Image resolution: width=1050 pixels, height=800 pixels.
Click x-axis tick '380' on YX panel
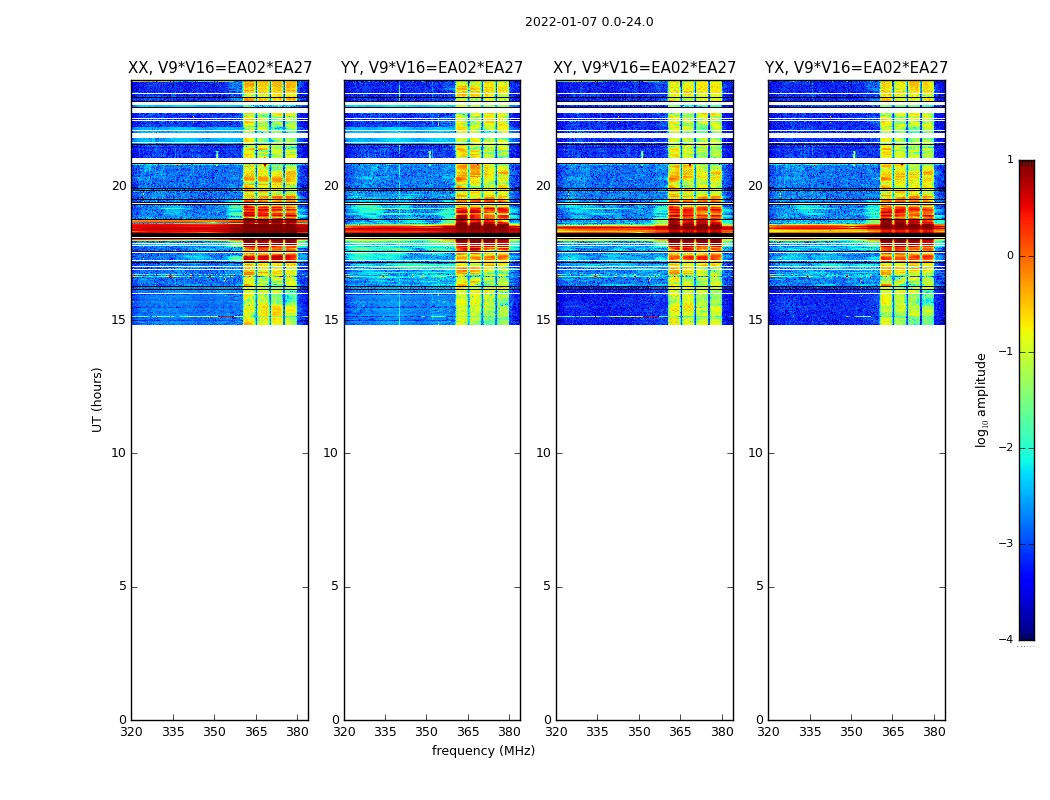(x=934, y=732)
